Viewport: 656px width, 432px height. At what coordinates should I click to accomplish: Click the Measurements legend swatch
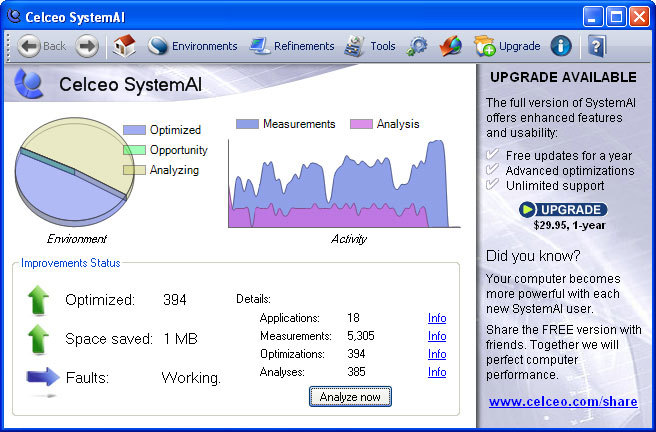(x=247, y=124)
